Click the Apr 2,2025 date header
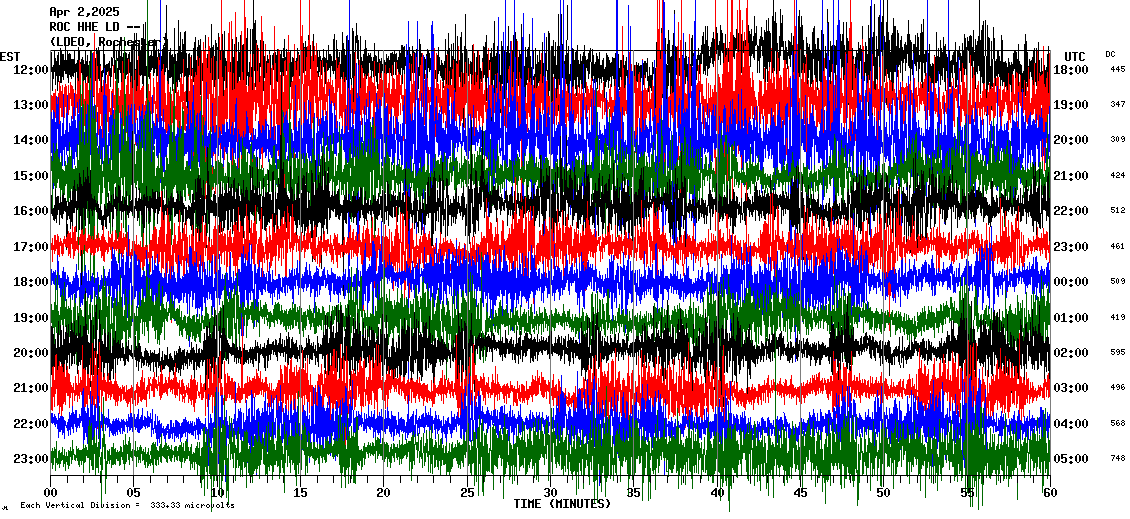The width and height of the screenshot is (1130, 519). (84, 12)
